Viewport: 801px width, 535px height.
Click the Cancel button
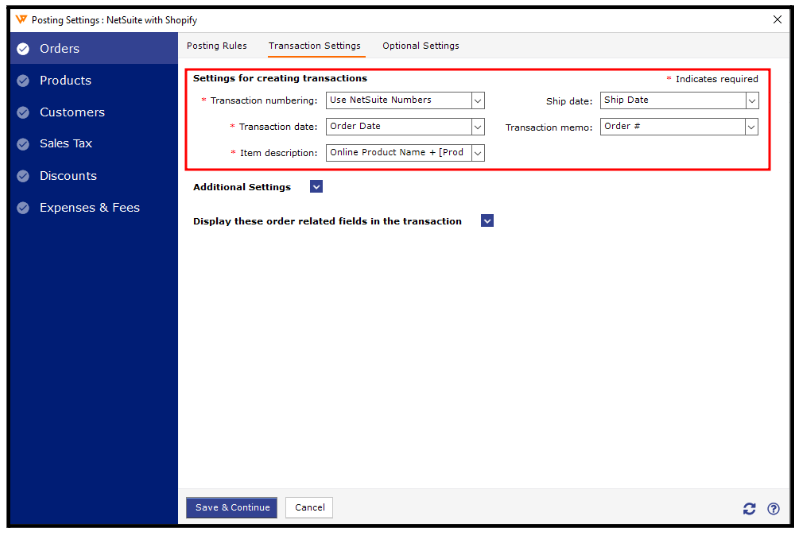pyautogui.click(x=309, y=507)
